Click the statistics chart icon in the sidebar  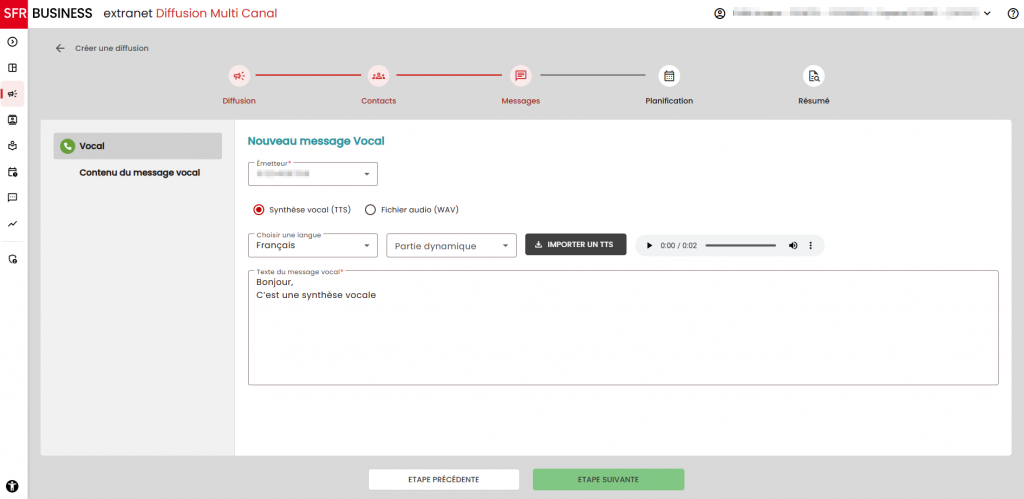(x=12, y=224)
